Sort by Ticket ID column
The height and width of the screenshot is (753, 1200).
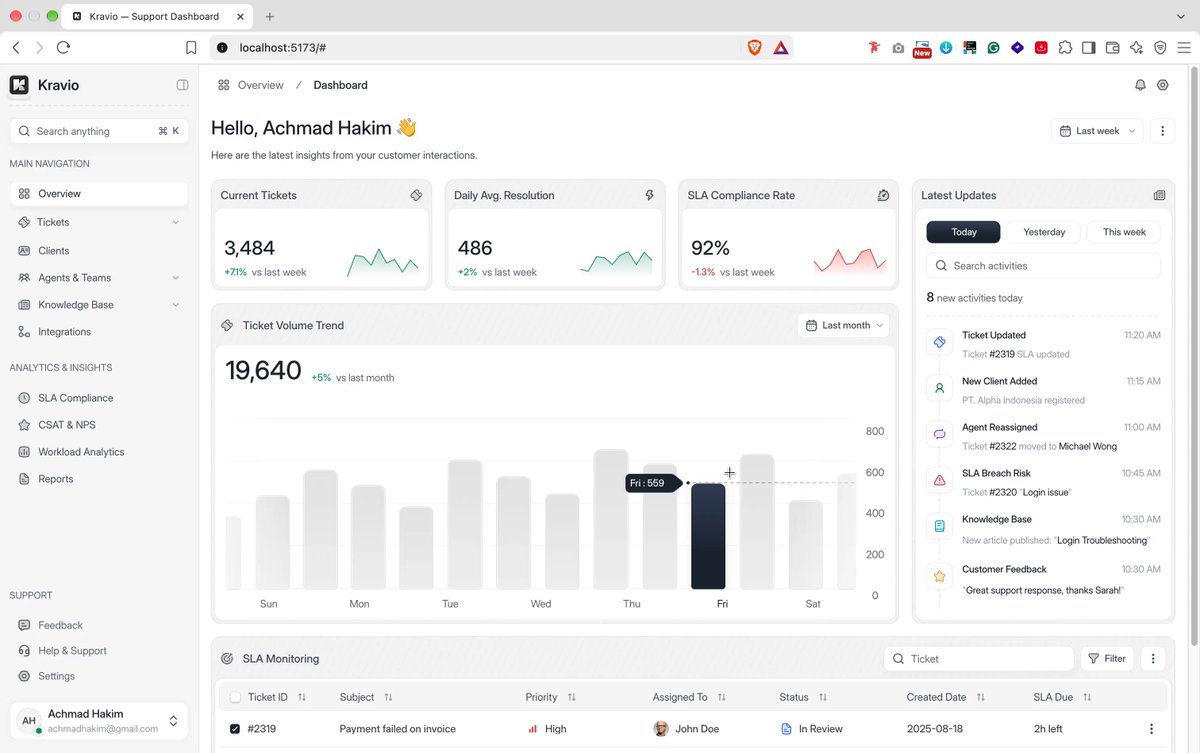302,697
